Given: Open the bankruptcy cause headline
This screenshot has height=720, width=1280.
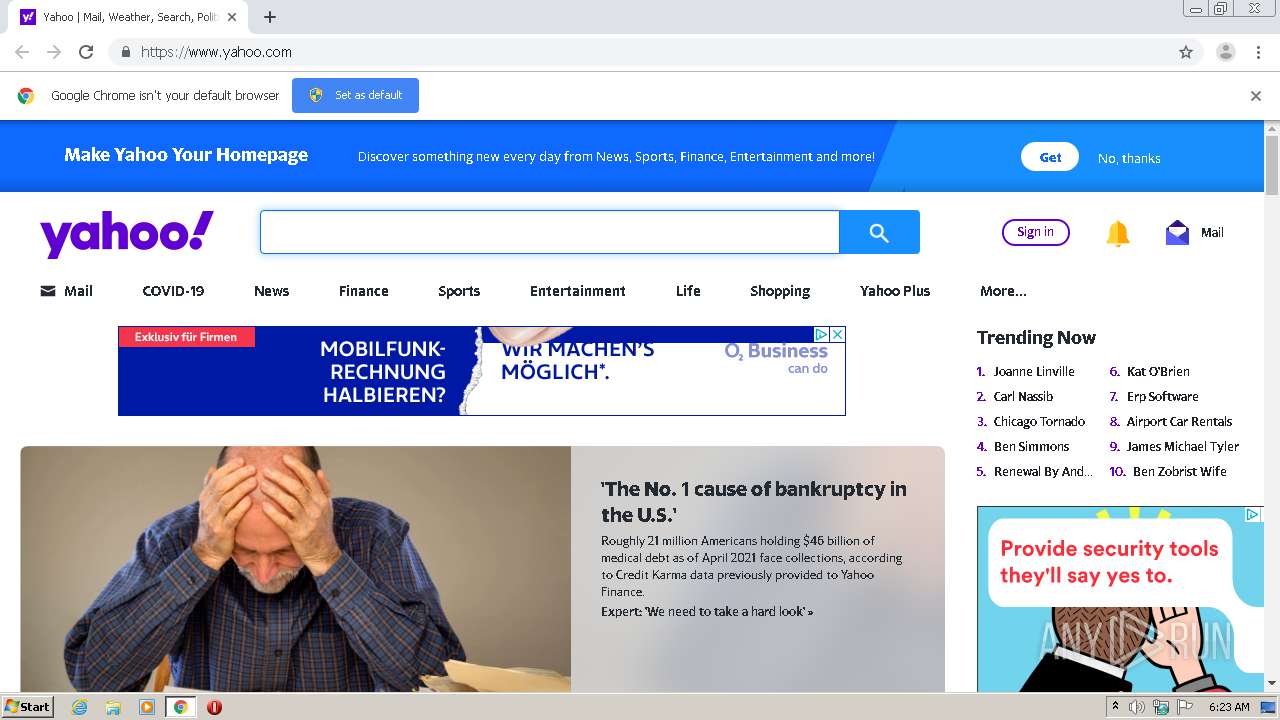Looking at the screenshot, I should [754, 502].
